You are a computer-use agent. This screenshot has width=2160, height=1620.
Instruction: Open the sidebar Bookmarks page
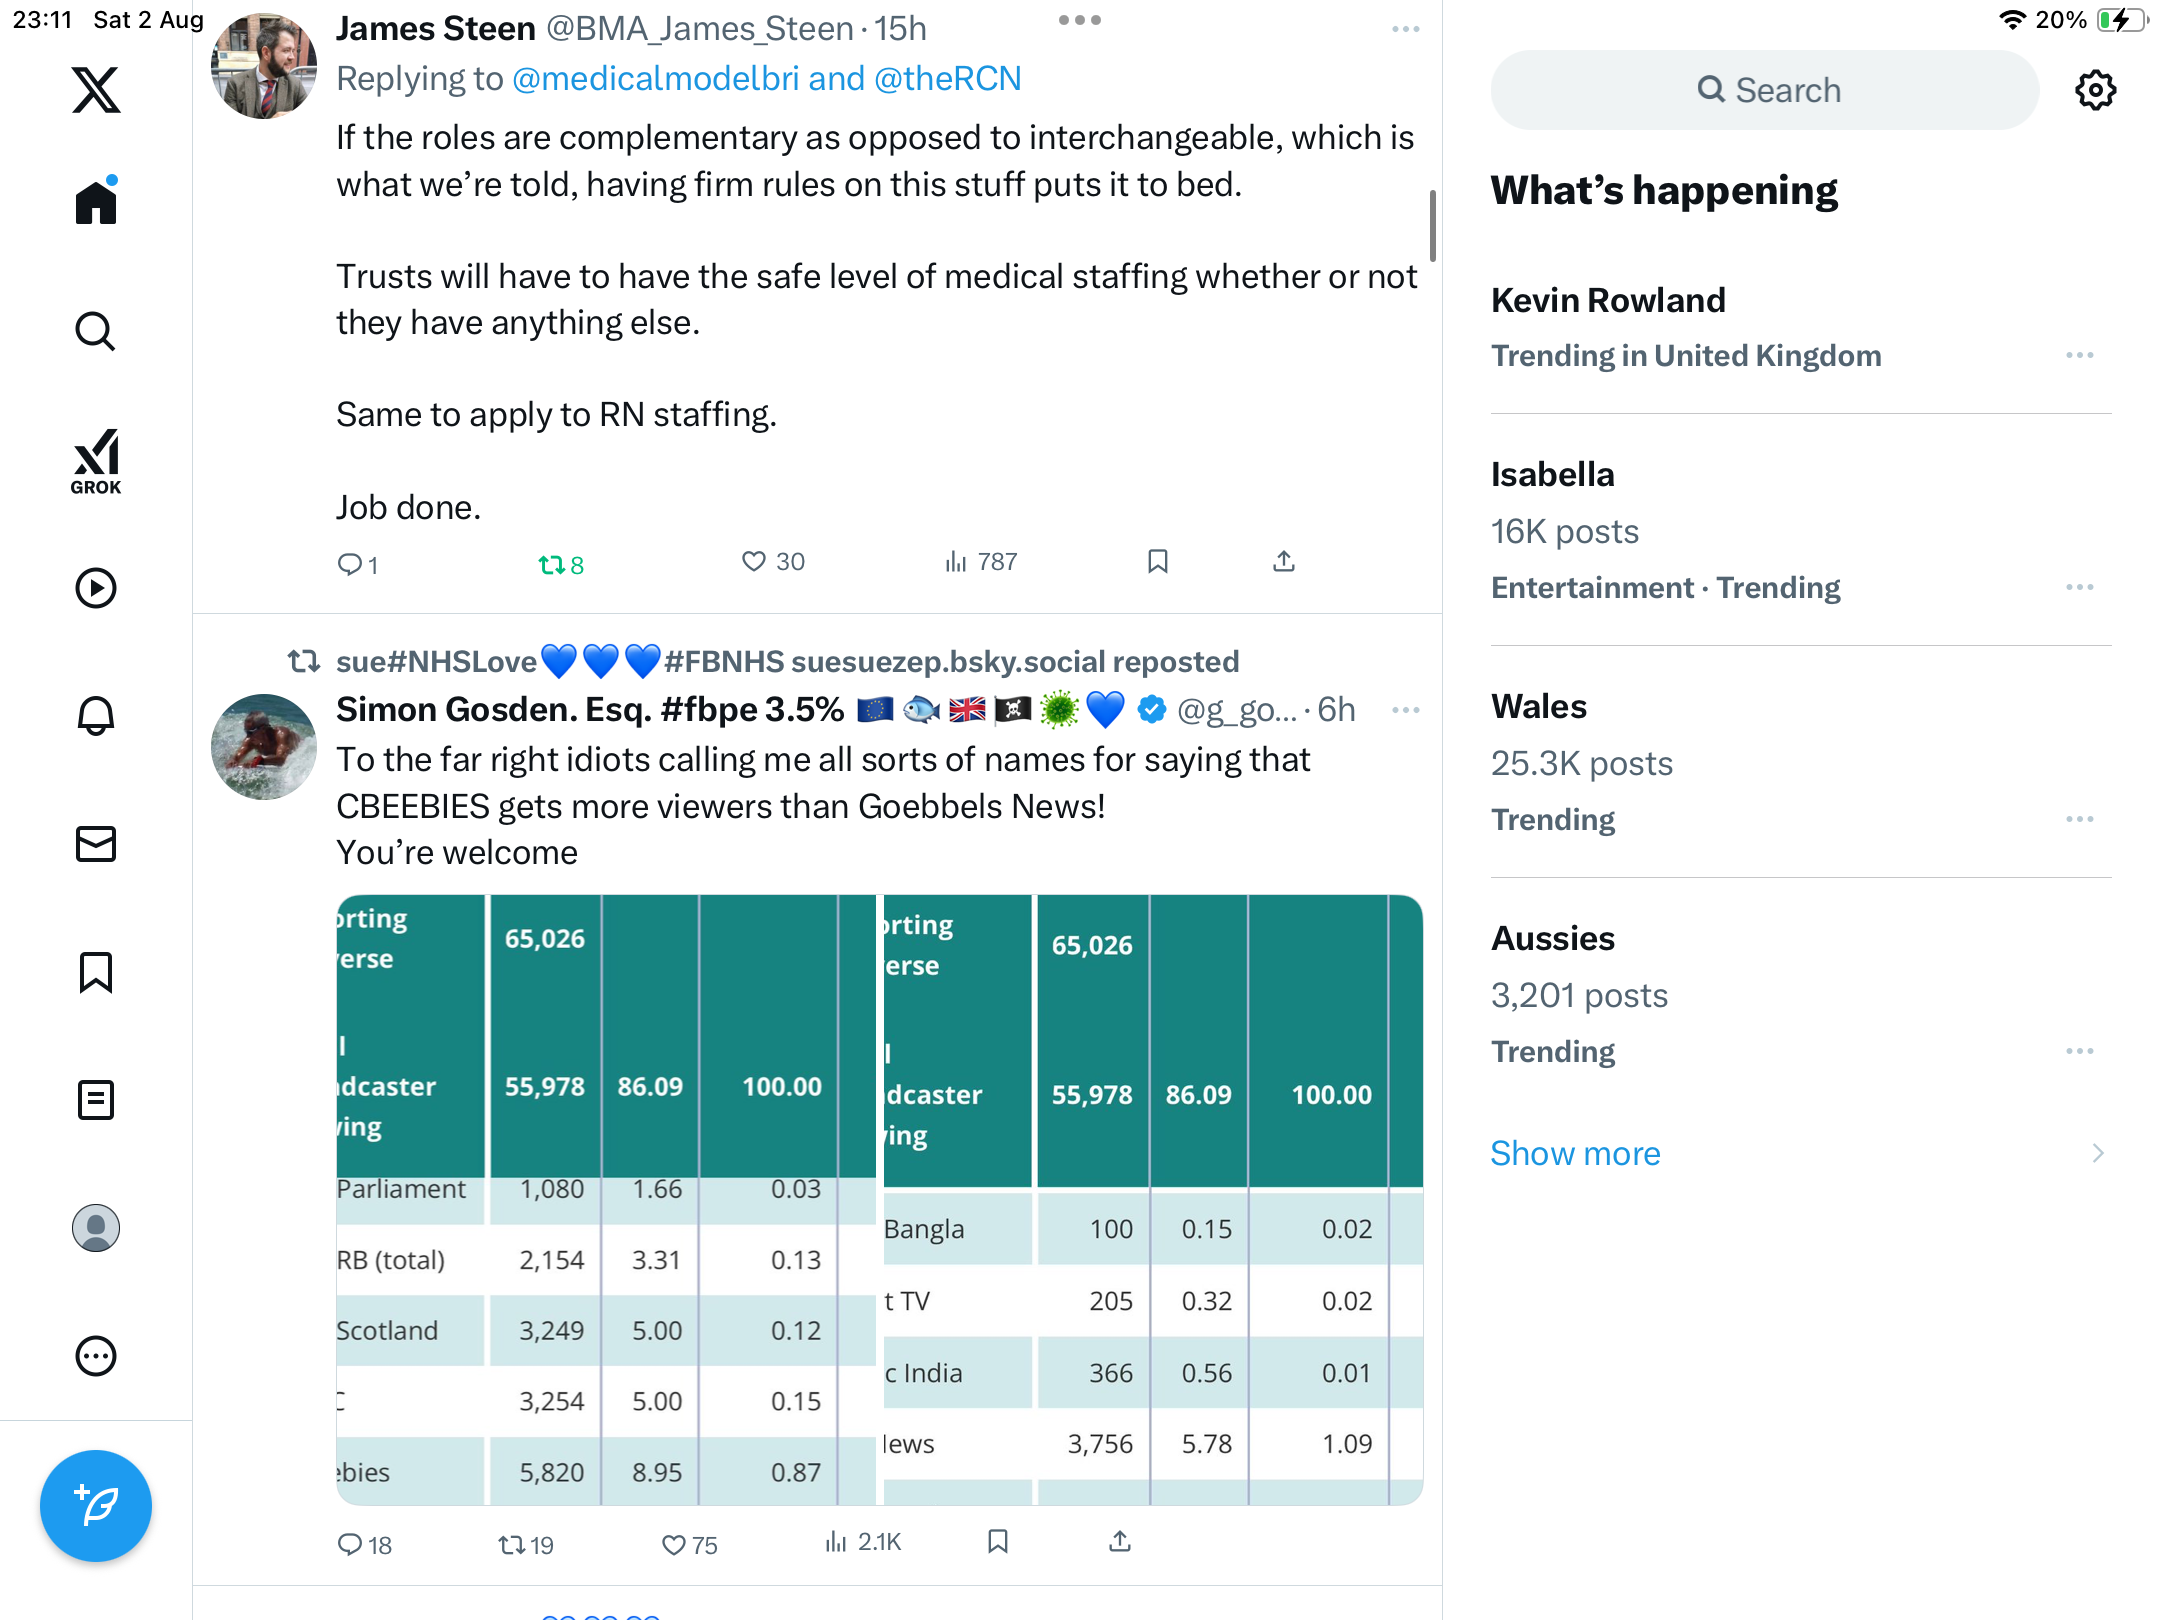pyautogui.click(x=96, y=972)
